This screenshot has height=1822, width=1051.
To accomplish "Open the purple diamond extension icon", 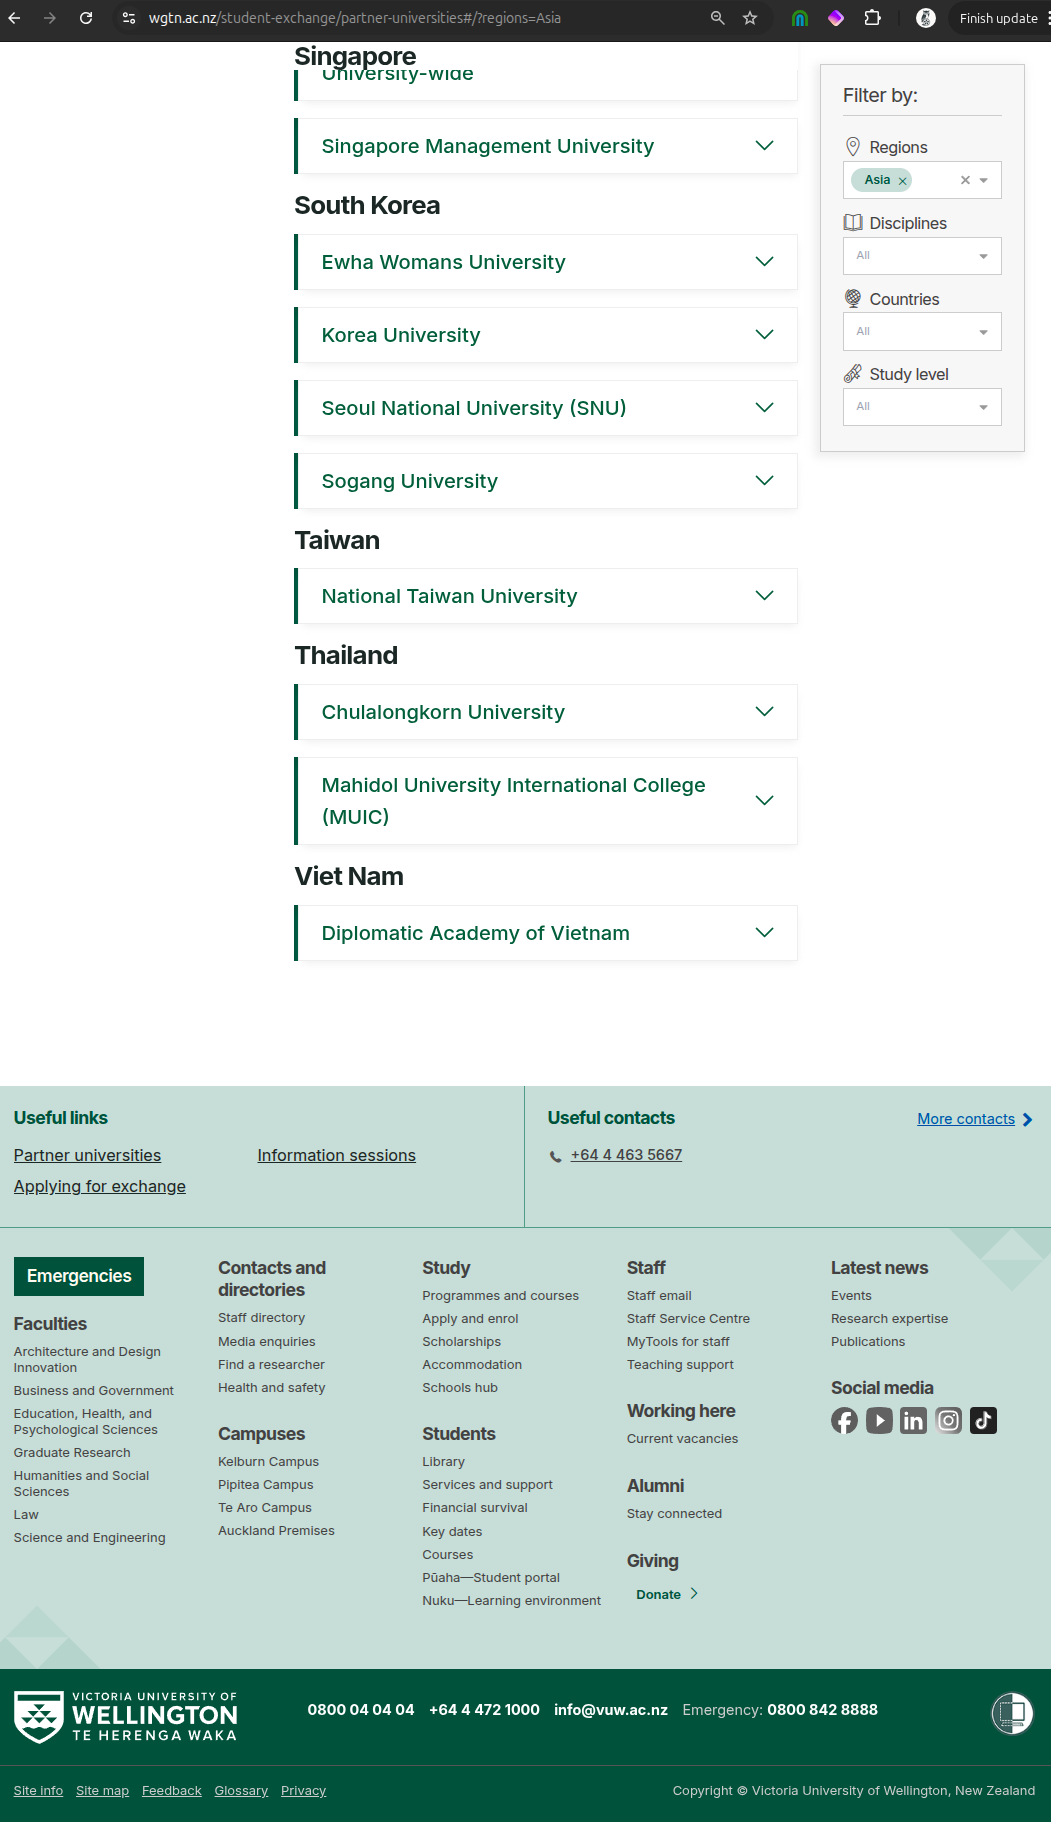I will pos(836,18).
